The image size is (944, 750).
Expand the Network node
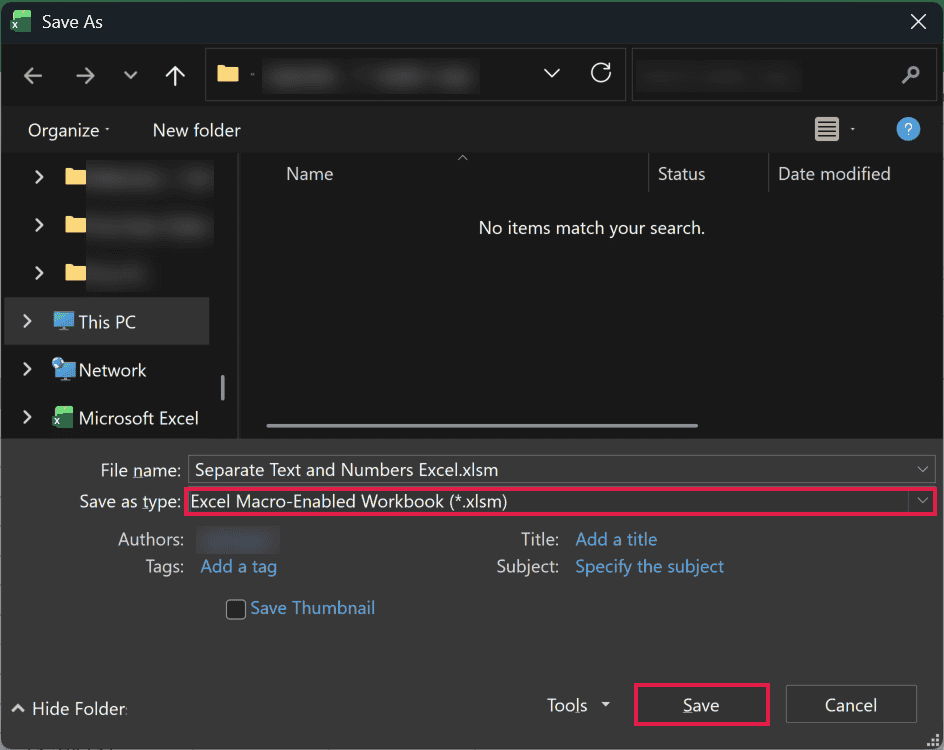[x=27, y=370]
